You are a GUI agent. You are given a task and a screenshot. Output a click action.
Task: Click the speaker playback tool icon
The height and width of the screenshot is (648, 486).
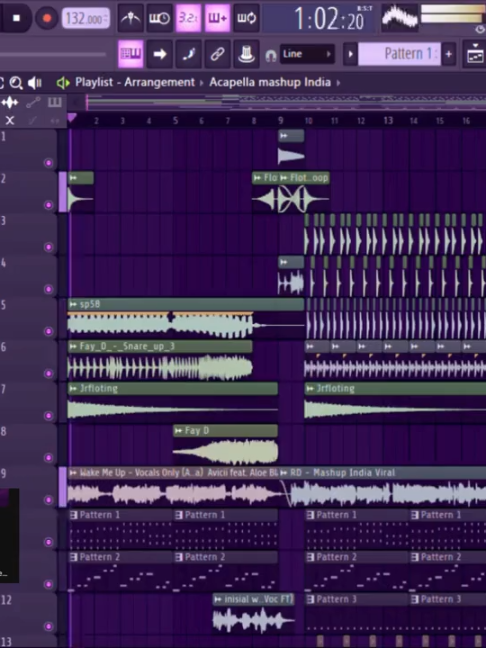35,83
